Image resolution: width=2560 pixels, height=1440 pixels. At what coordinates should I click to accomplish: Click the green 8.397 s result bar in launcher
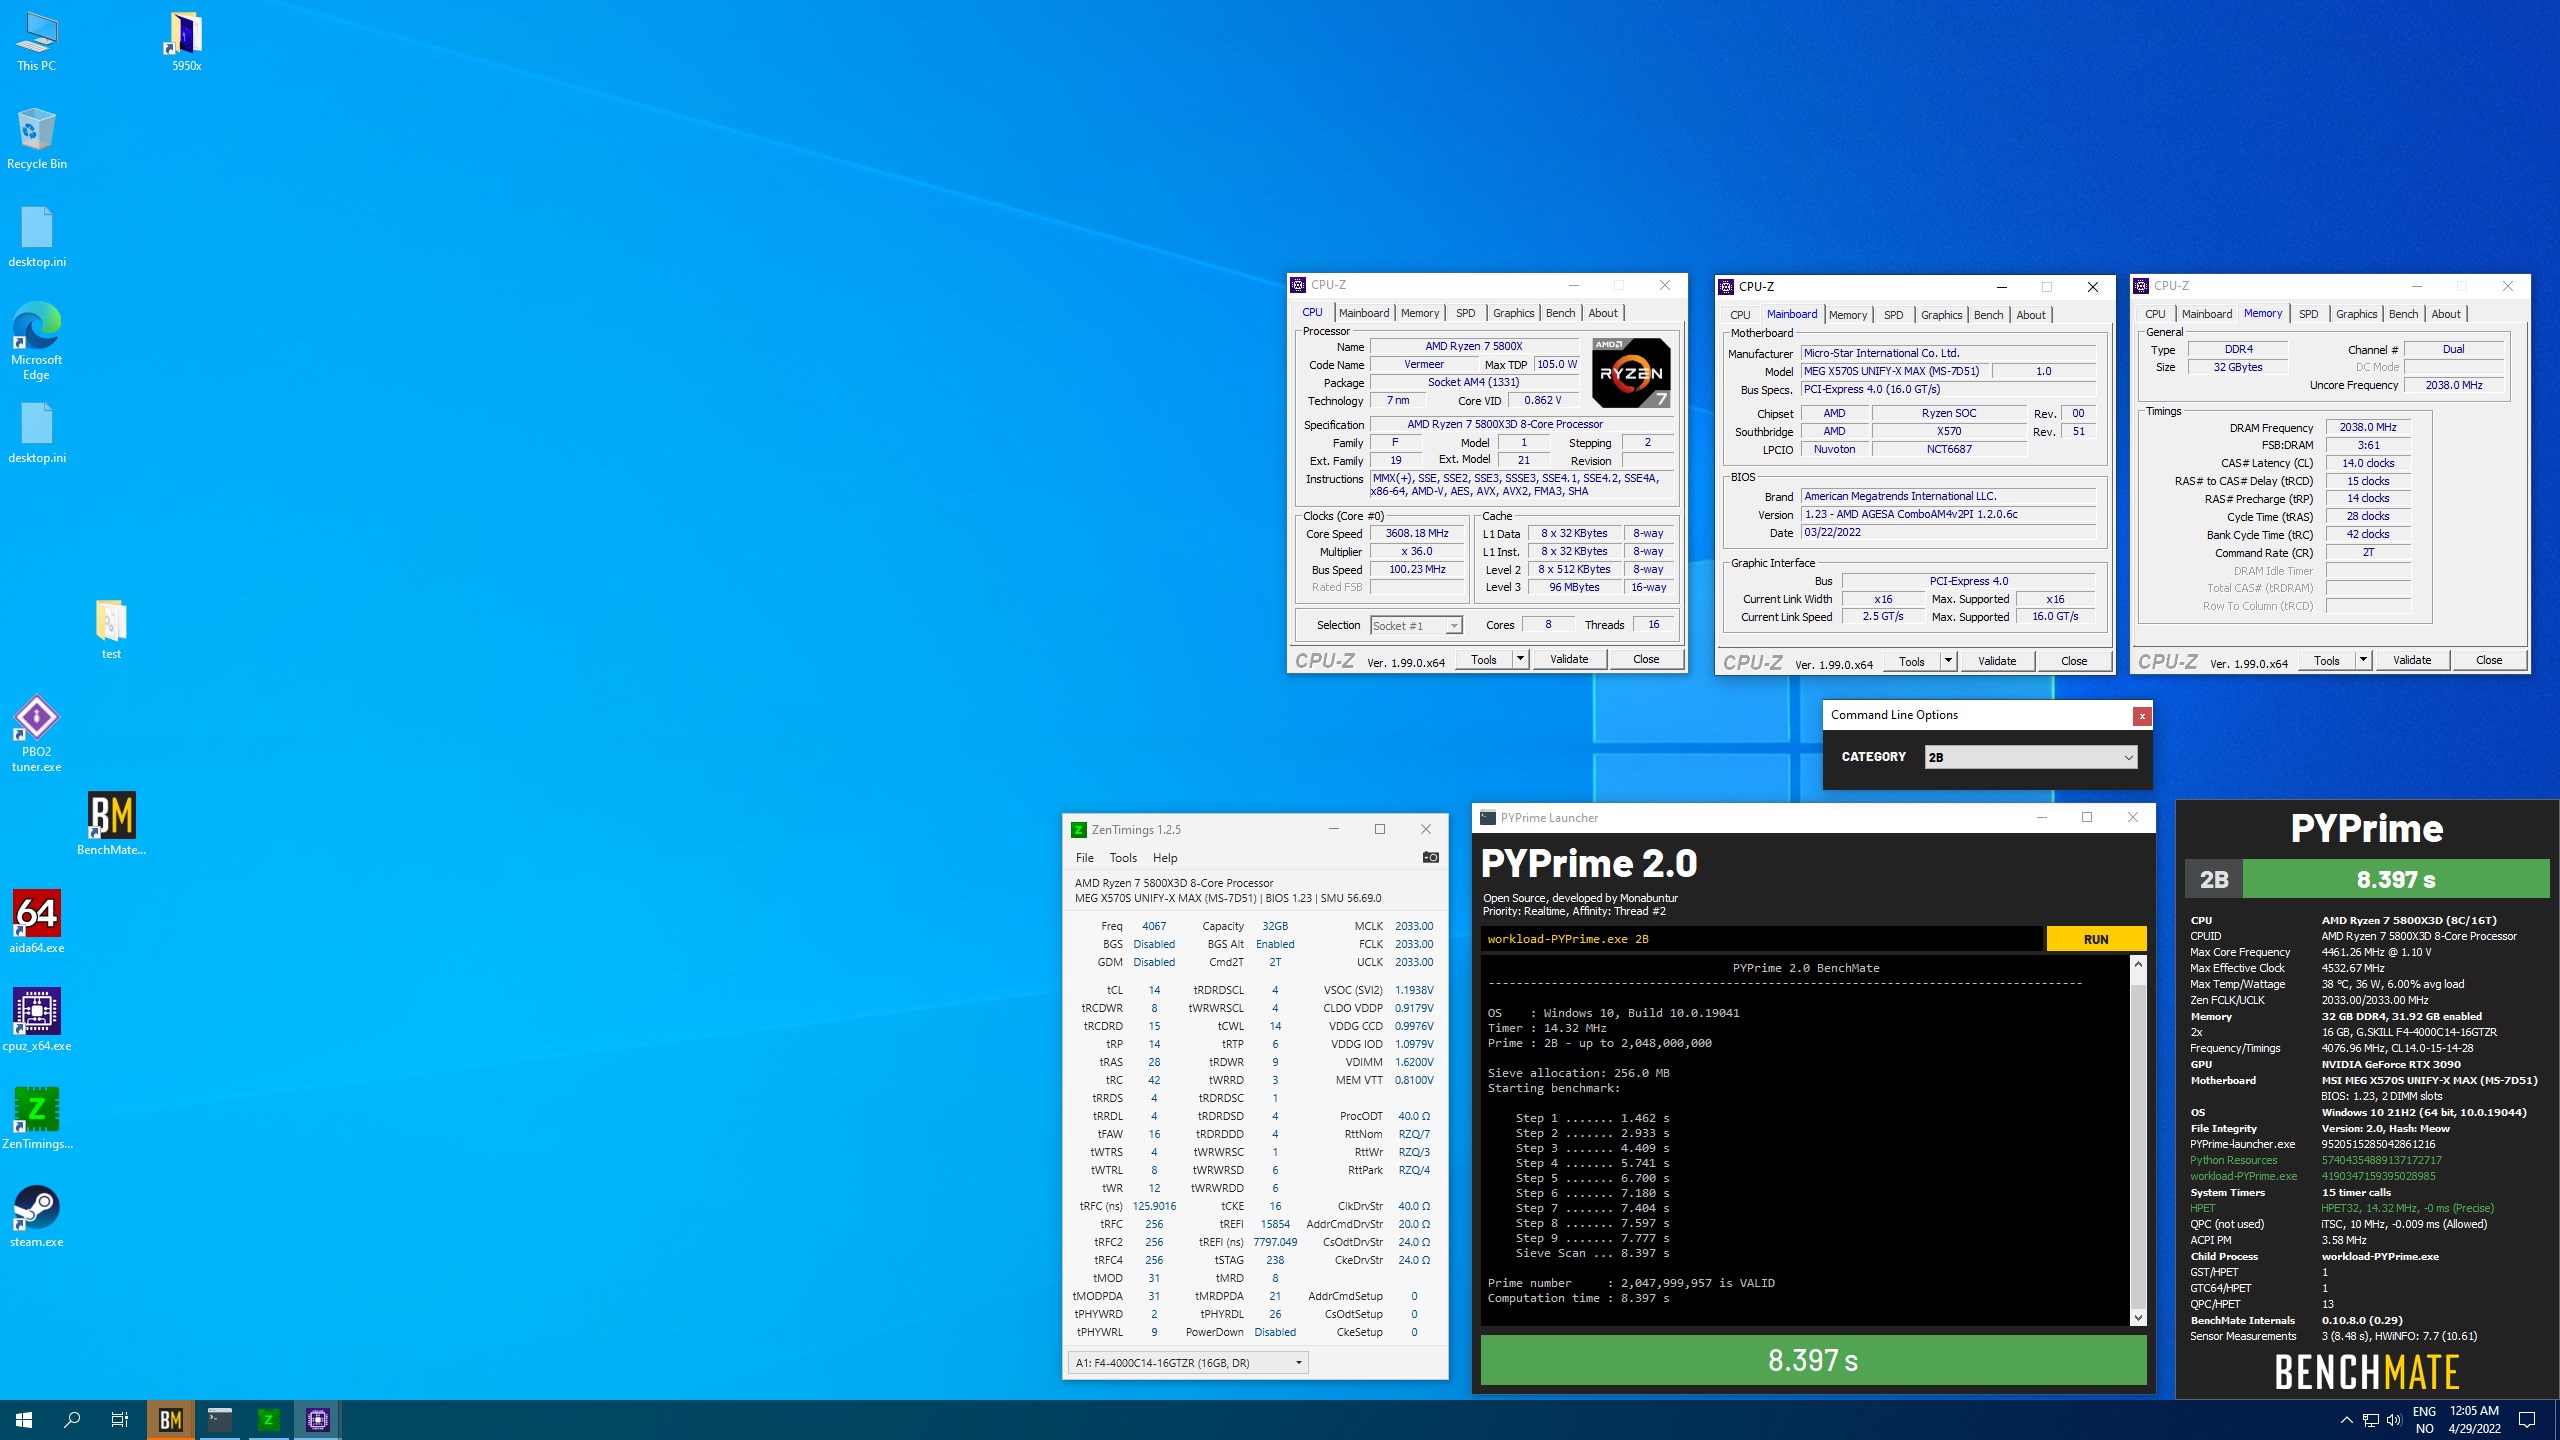[x=1813, y=1360]
